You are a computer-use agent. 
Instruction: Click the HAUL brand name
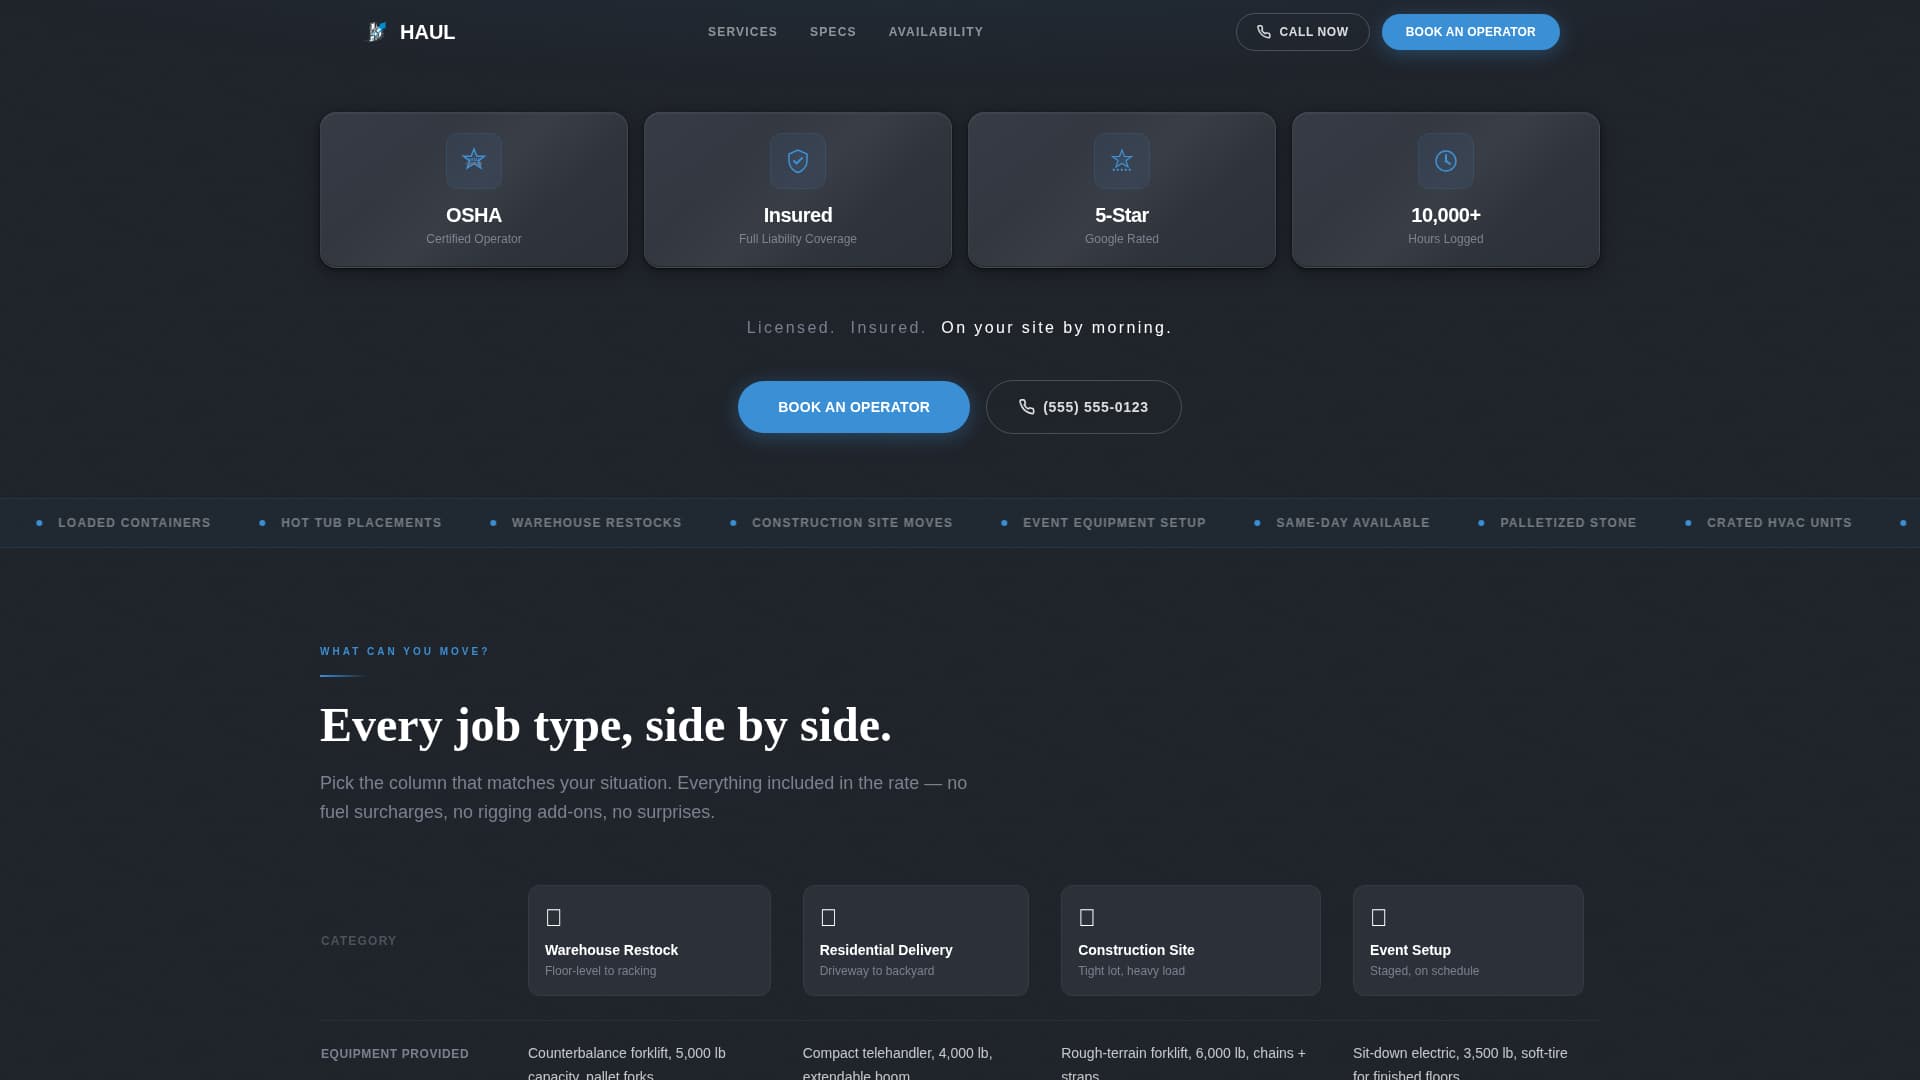tap(427, 32)
